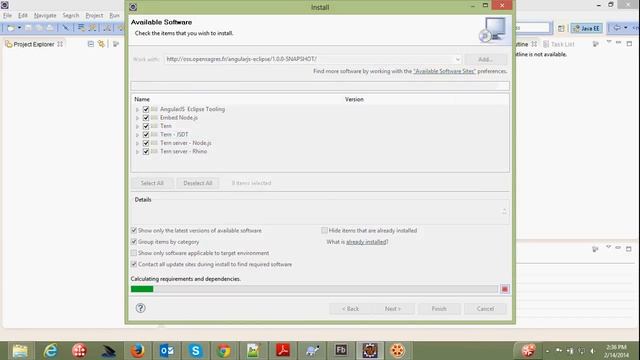Enable Hide items already installed checkbox
The width and height of the screenshot is (640, 360).
pos(324,231)
